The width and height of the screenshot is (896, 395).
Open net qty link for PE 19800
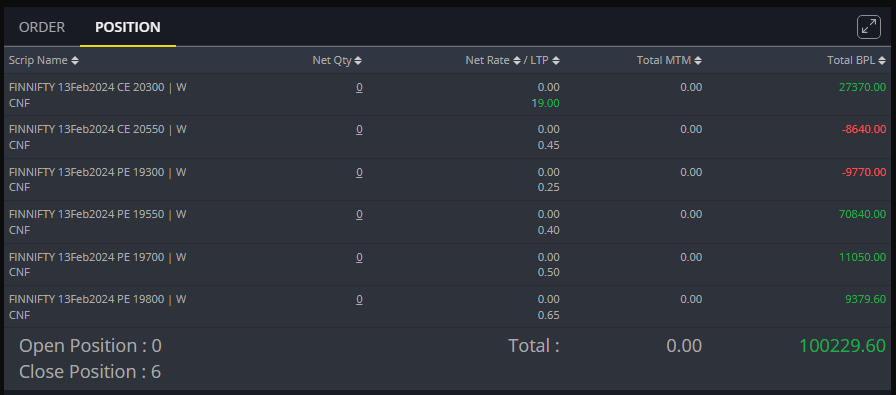pos(359,300)
